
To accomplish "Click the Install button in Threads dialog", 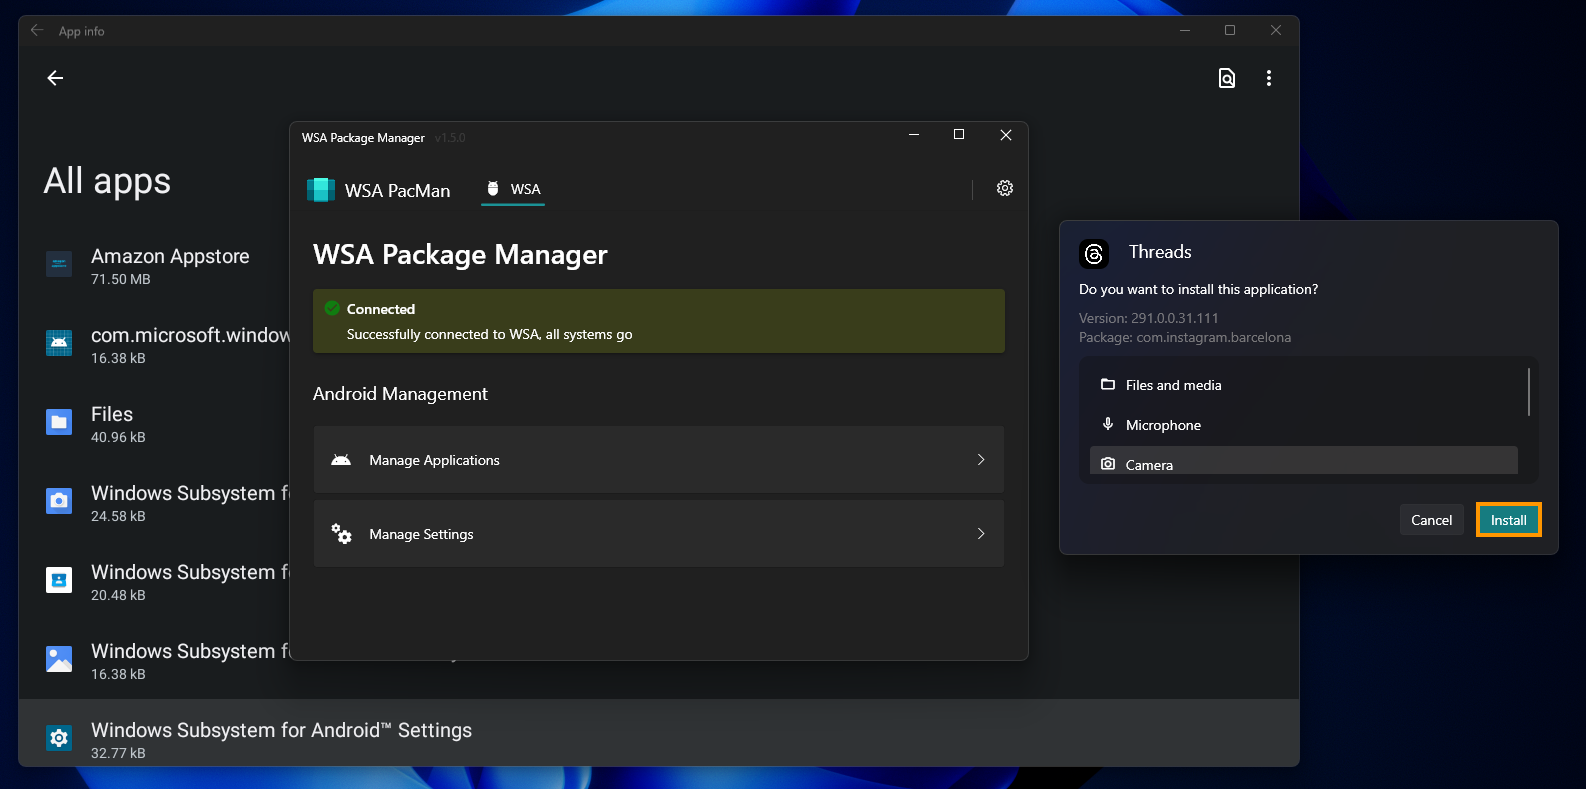I will (1508, 520).
